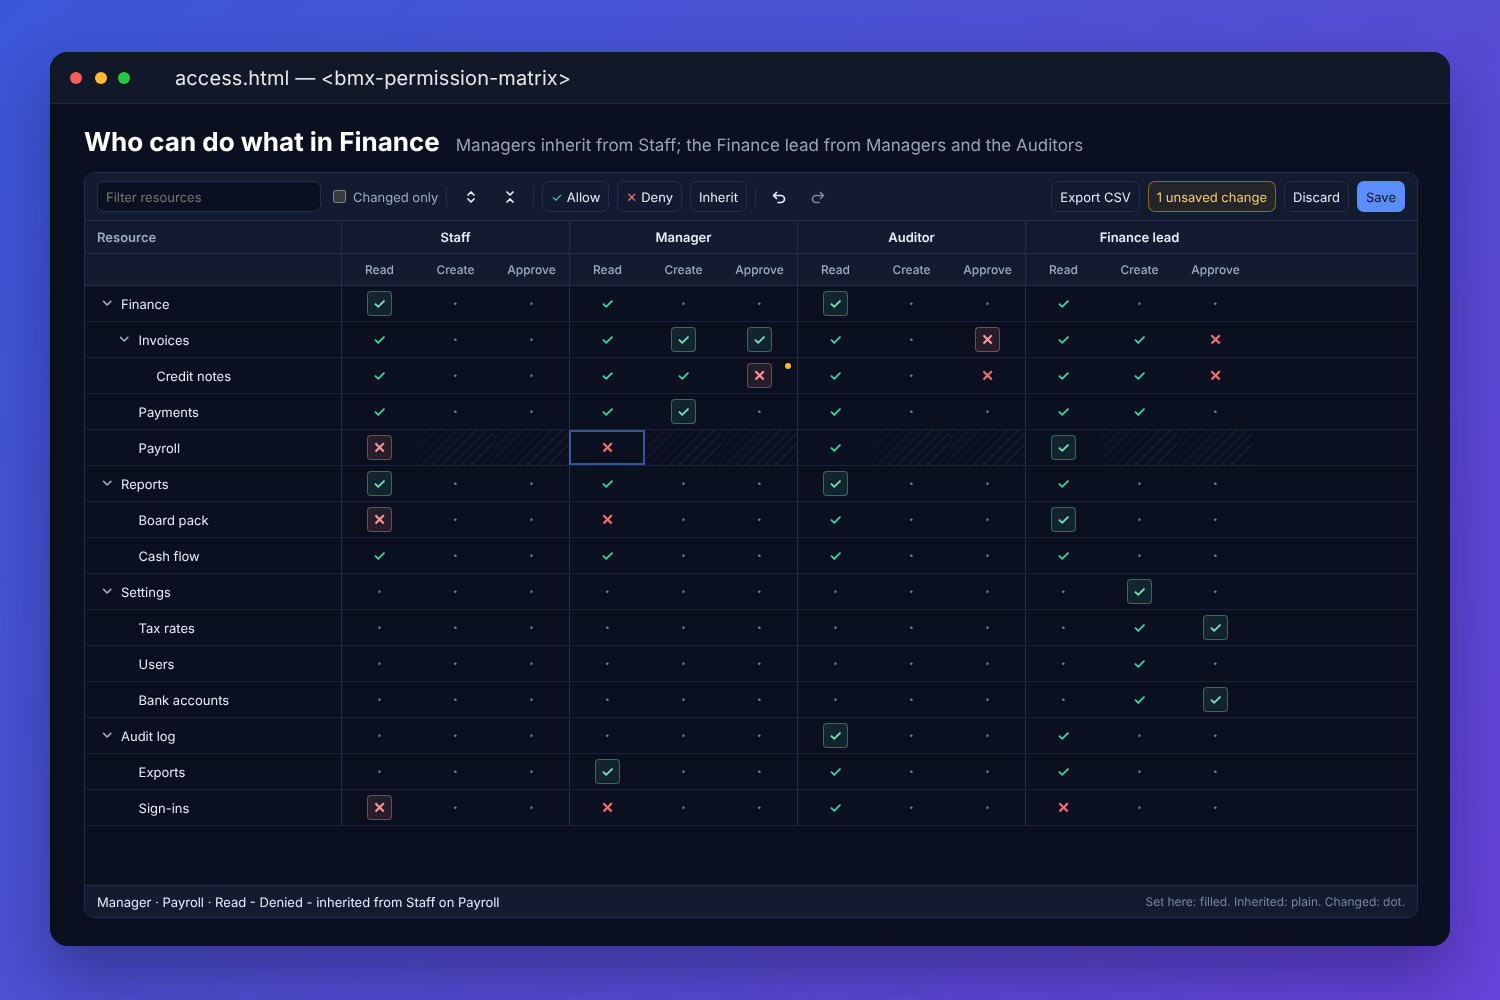Select Auditor Approve deny mark on Invoices
The width and height of the screenshot is (1500, 1000).
(987, 340)
